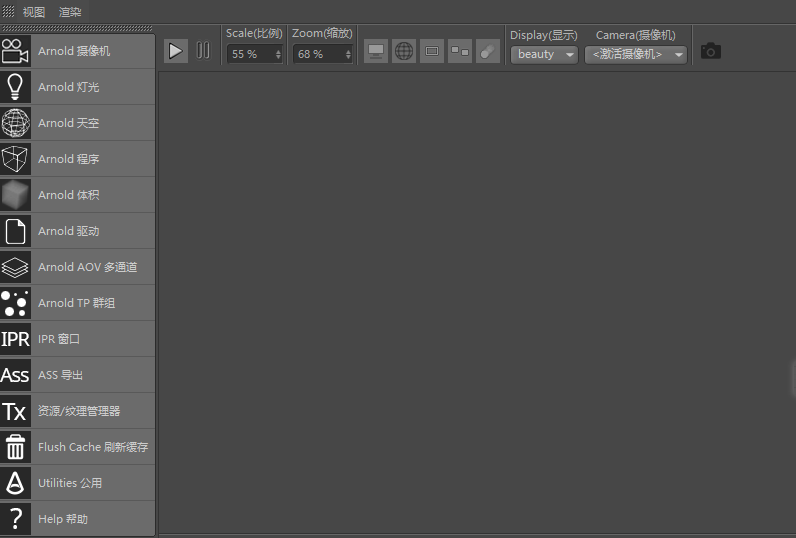Image resolution: width=796 pixels, height=538 pixels.
Task: Click the Arnold 驱动 driver page icon
Action: (x=15, y=231)
